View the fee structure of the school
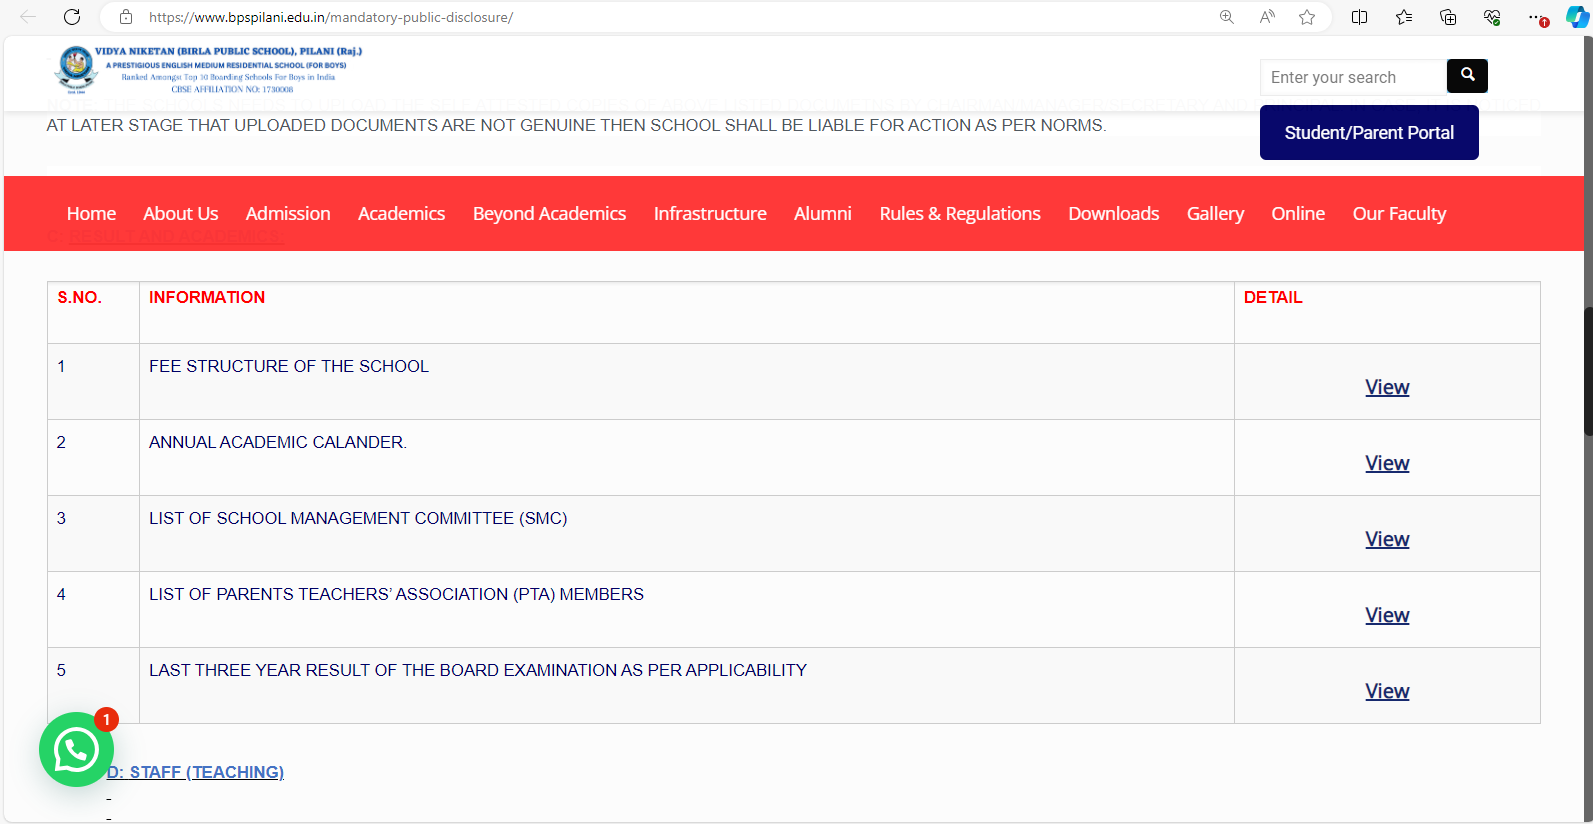 pyautogui.click(x=1387, y=387)
